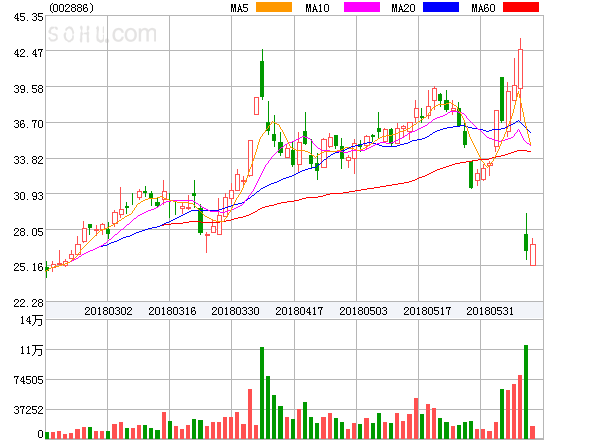Select the 20180316 date marker
This screenshot has height=440, width=600.
coord(172,311)
